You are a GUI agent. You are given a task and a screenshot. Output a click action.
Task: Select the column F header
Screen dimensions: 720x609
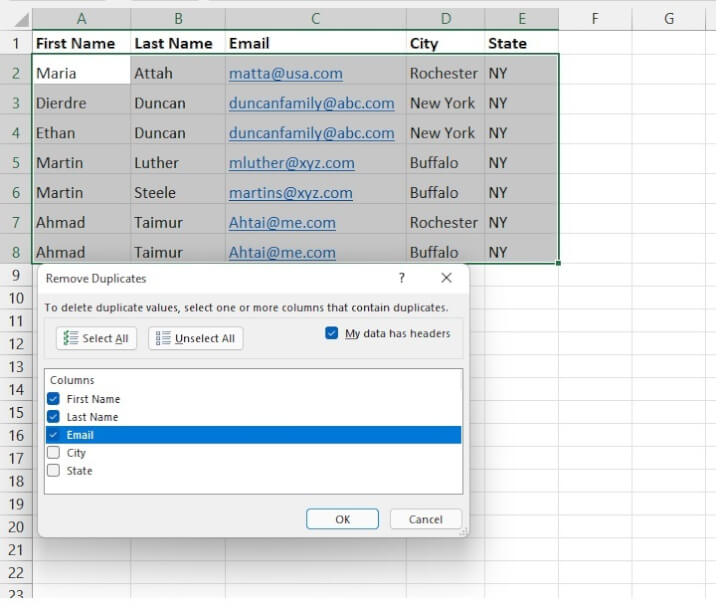click(595, 18)
